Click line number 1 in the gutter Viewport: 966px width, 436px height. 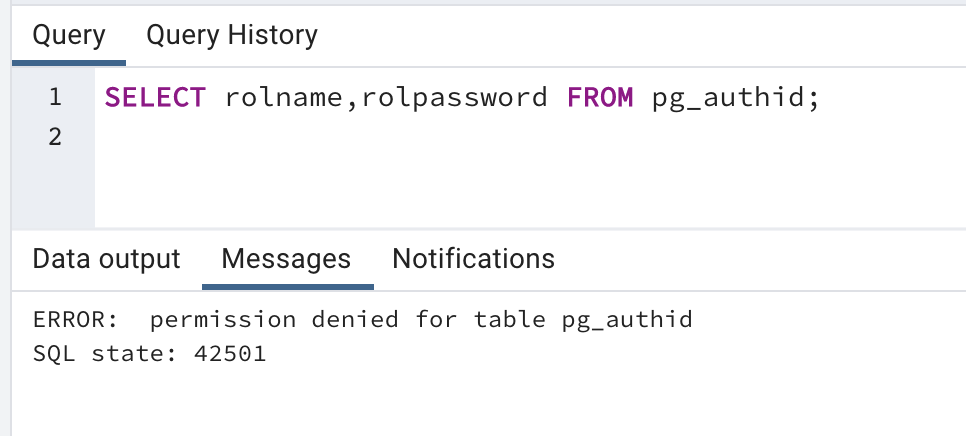(55, 98)
